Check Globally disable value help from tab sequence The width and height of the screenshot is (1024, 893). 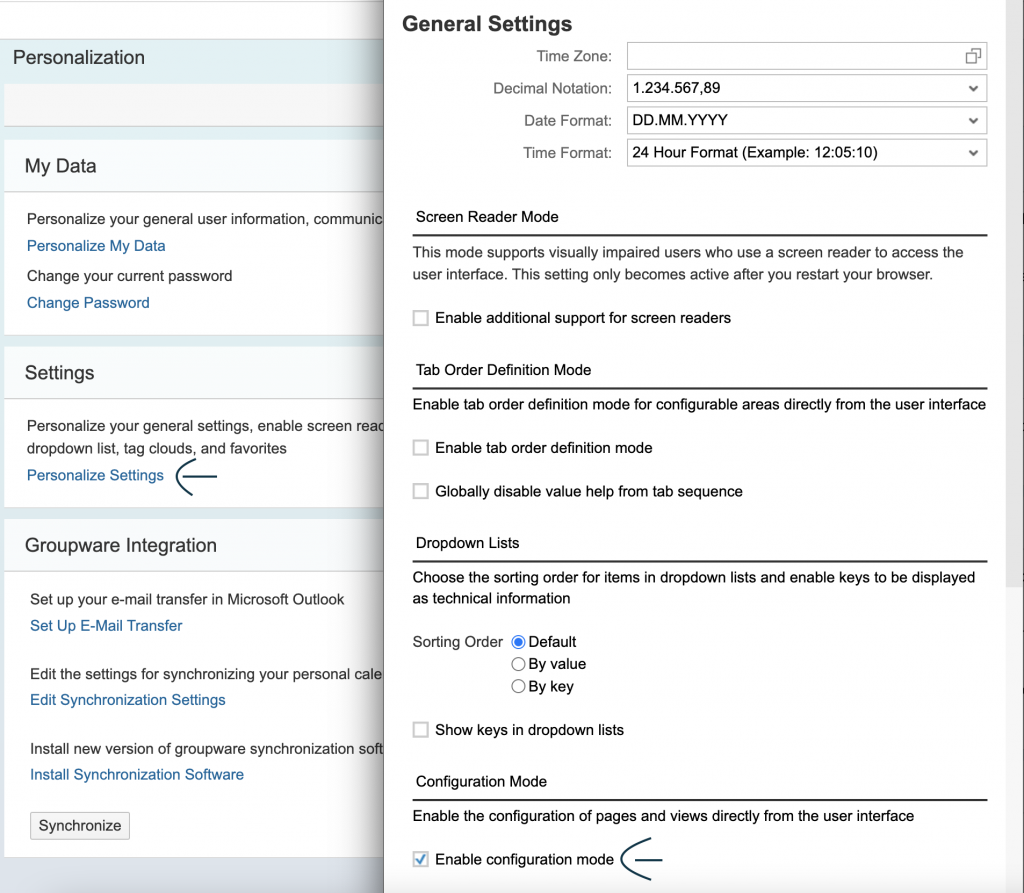pyautogui.click(x=421, y=491)
